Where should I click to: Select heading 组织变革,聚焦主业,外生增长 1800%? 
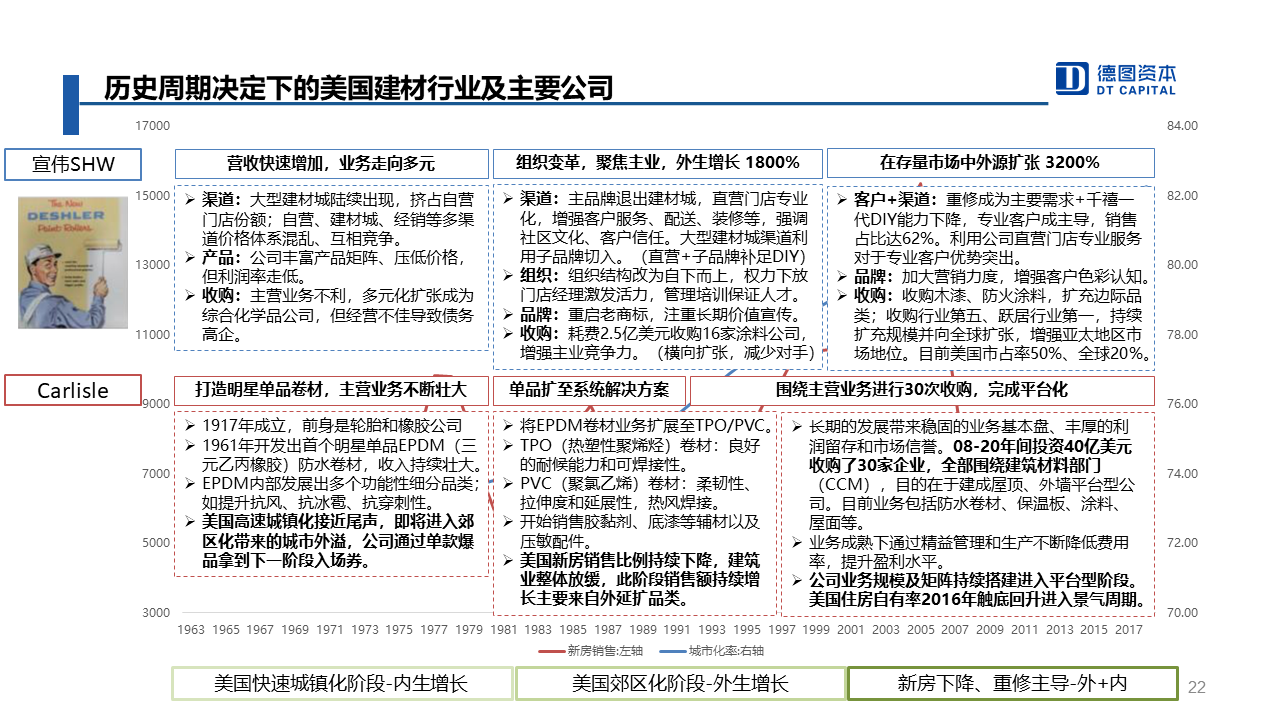(x=657, y=163)
